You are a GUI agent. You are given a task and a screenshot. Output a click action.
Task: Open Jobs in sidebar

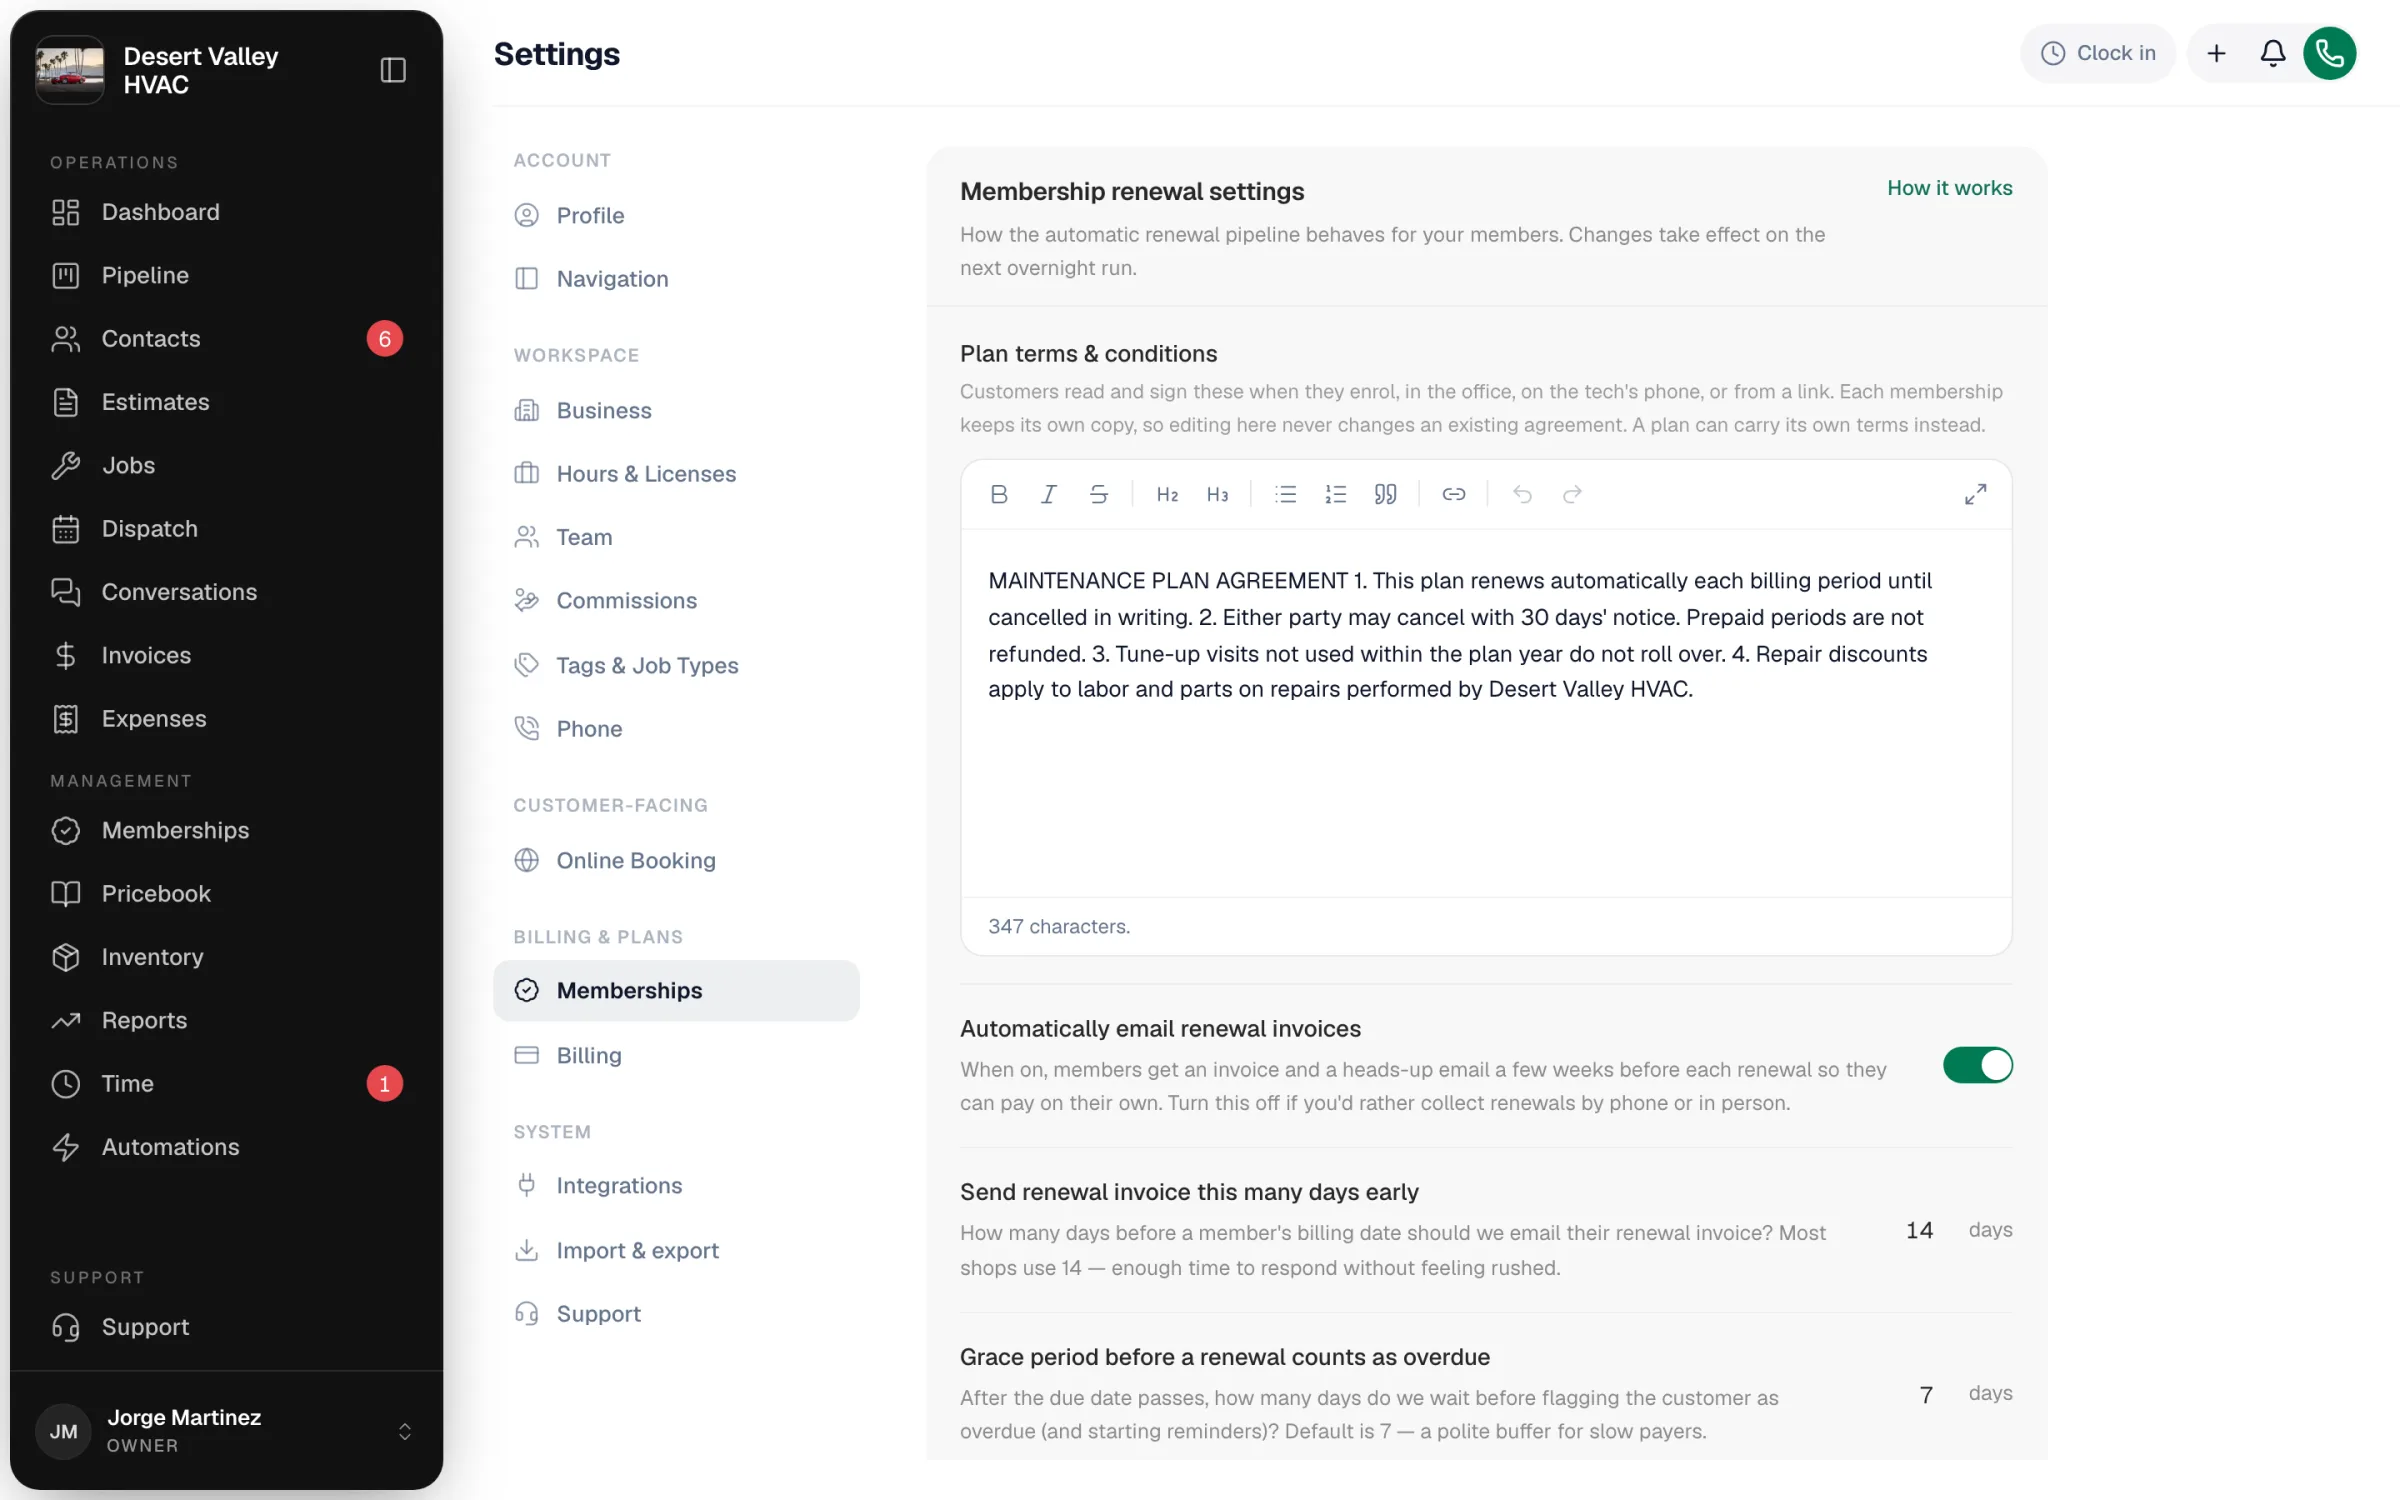click(226, 465)
